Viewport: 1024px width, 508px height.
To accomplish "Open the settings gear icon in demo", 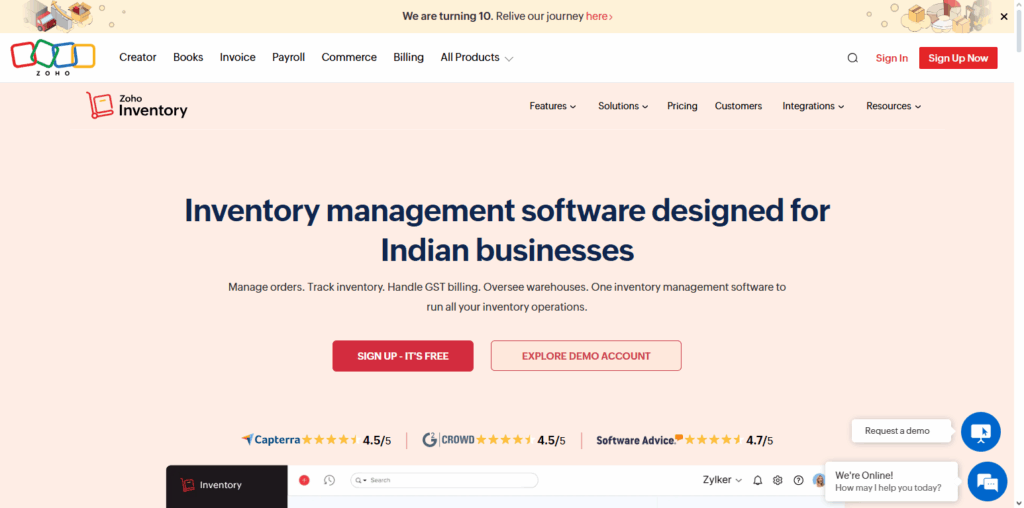I will point(777,480).
